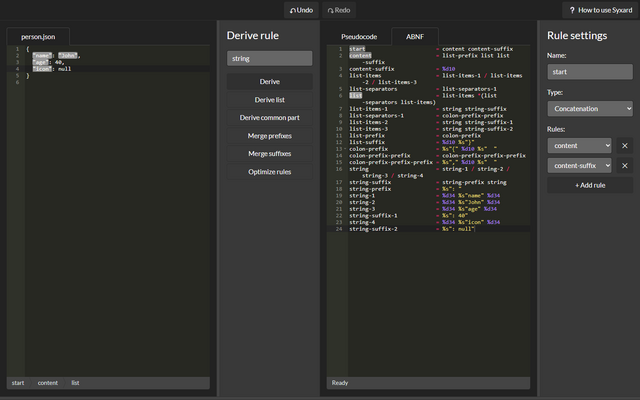Click the Derive button

click(x=269, y=82)
